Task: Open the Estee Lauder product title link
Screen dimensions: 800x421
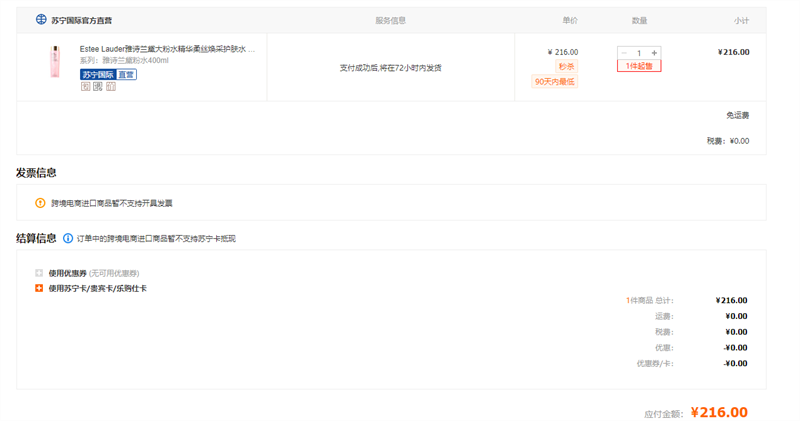Action: click(167, 49)
